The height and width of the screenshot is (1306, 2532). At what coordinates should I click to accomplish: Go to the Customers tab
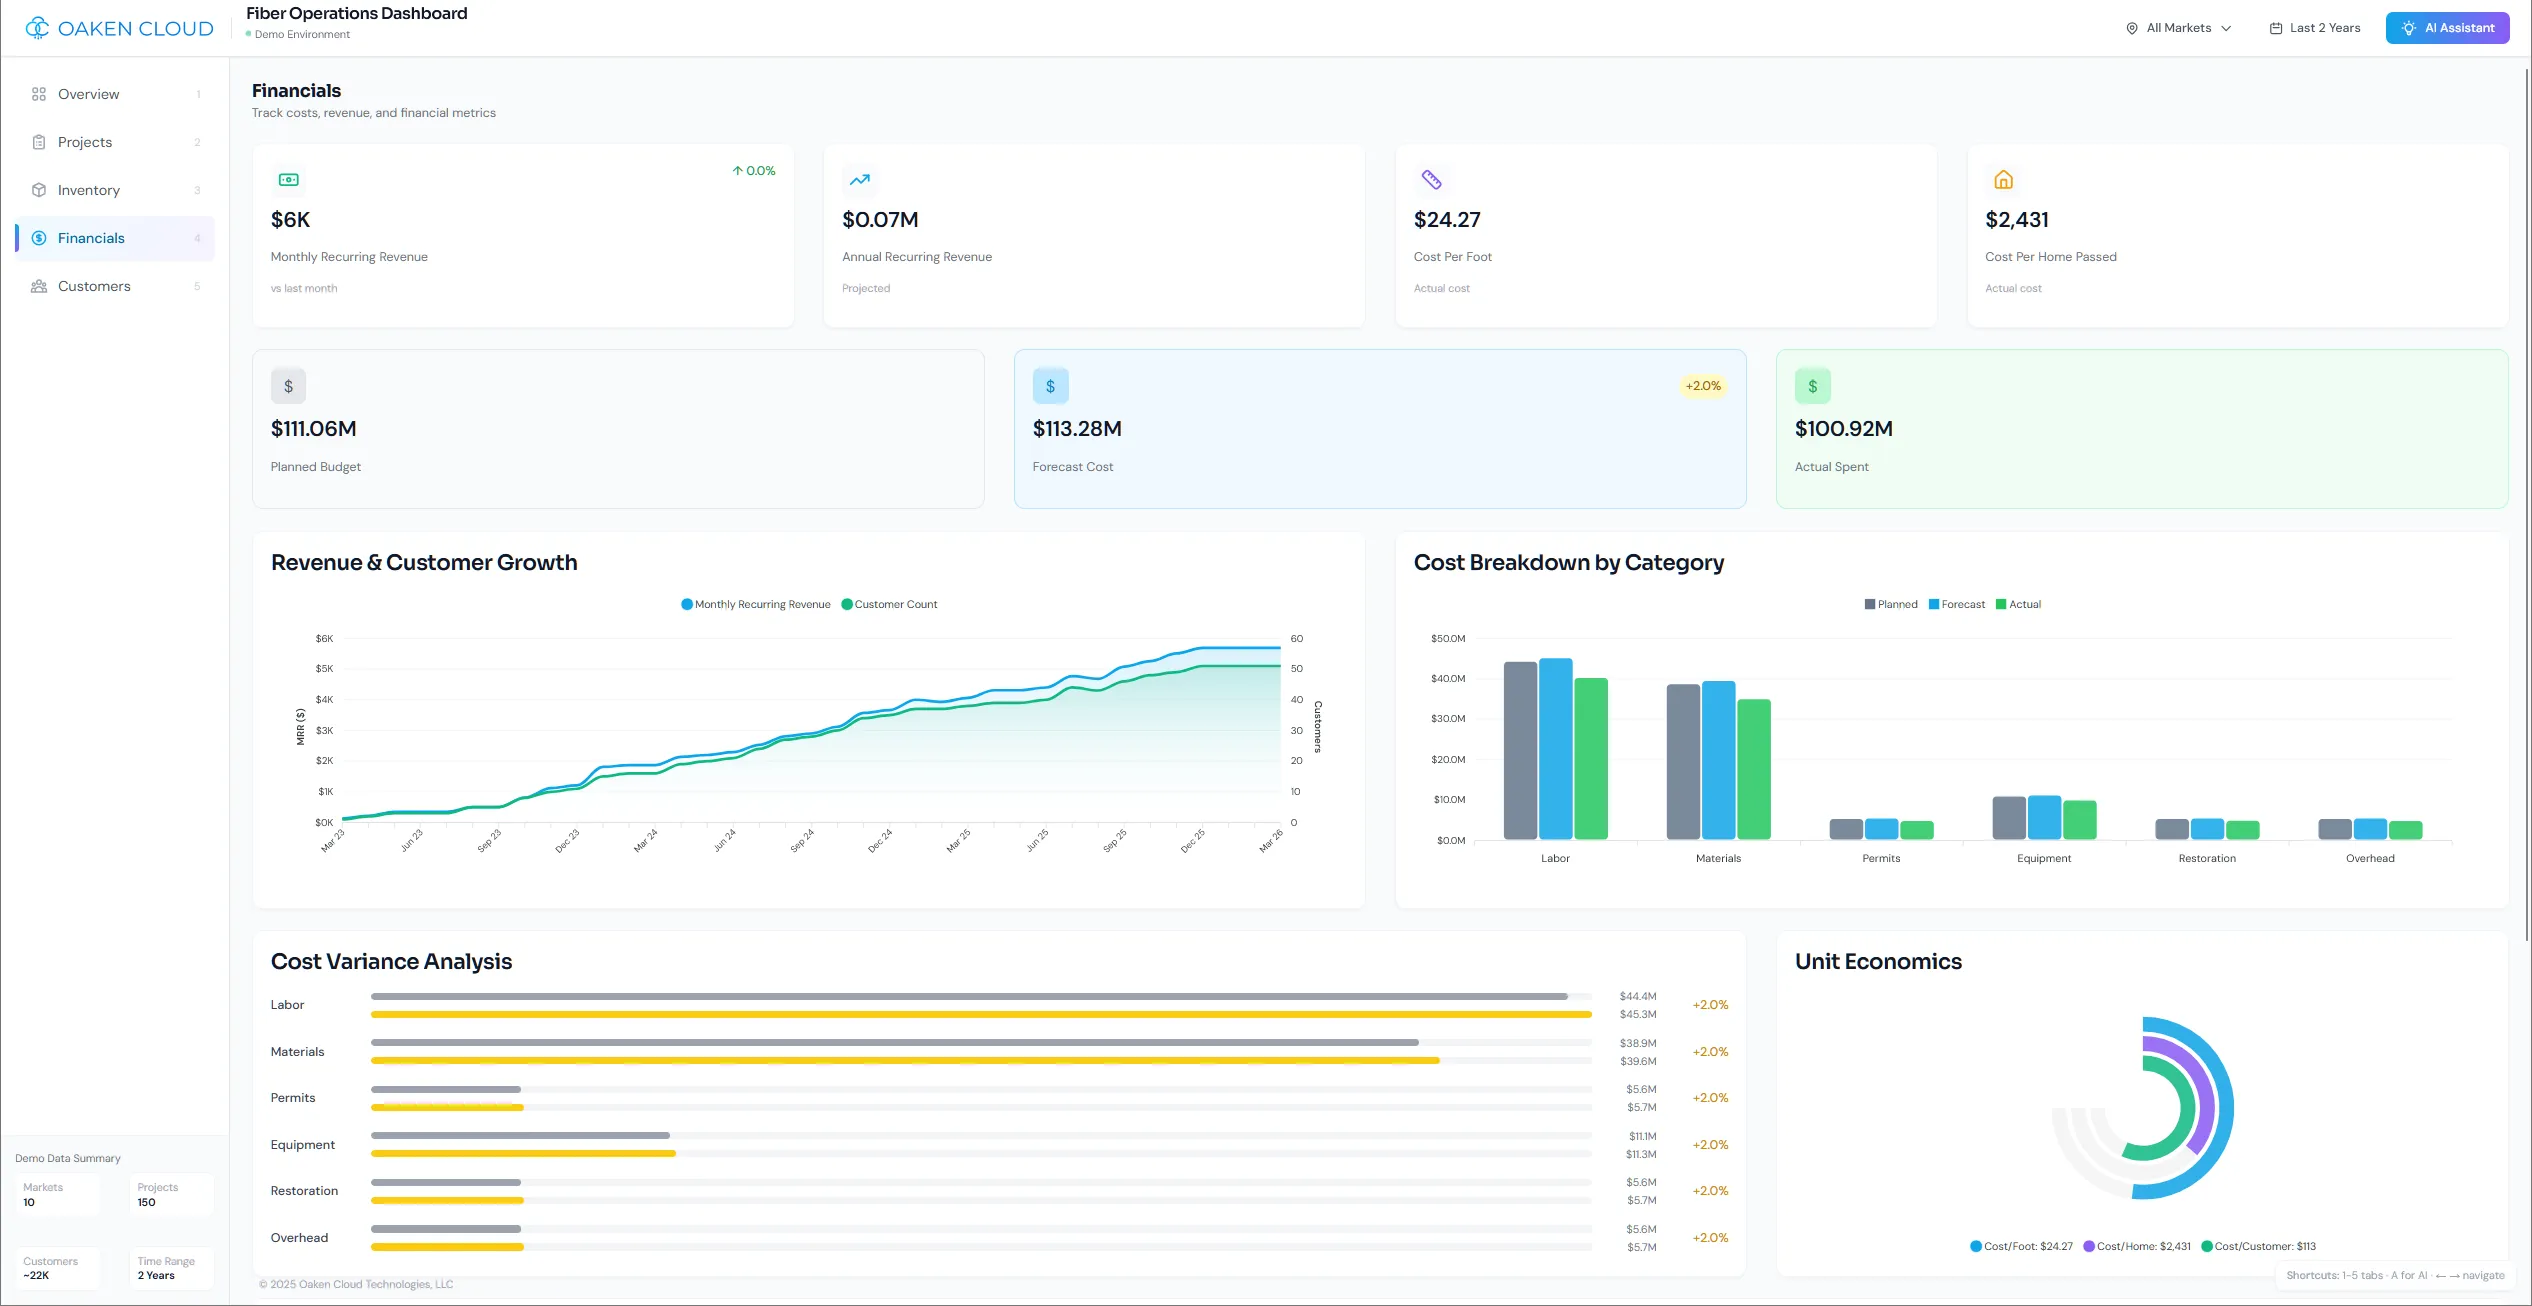coord(115,286)
